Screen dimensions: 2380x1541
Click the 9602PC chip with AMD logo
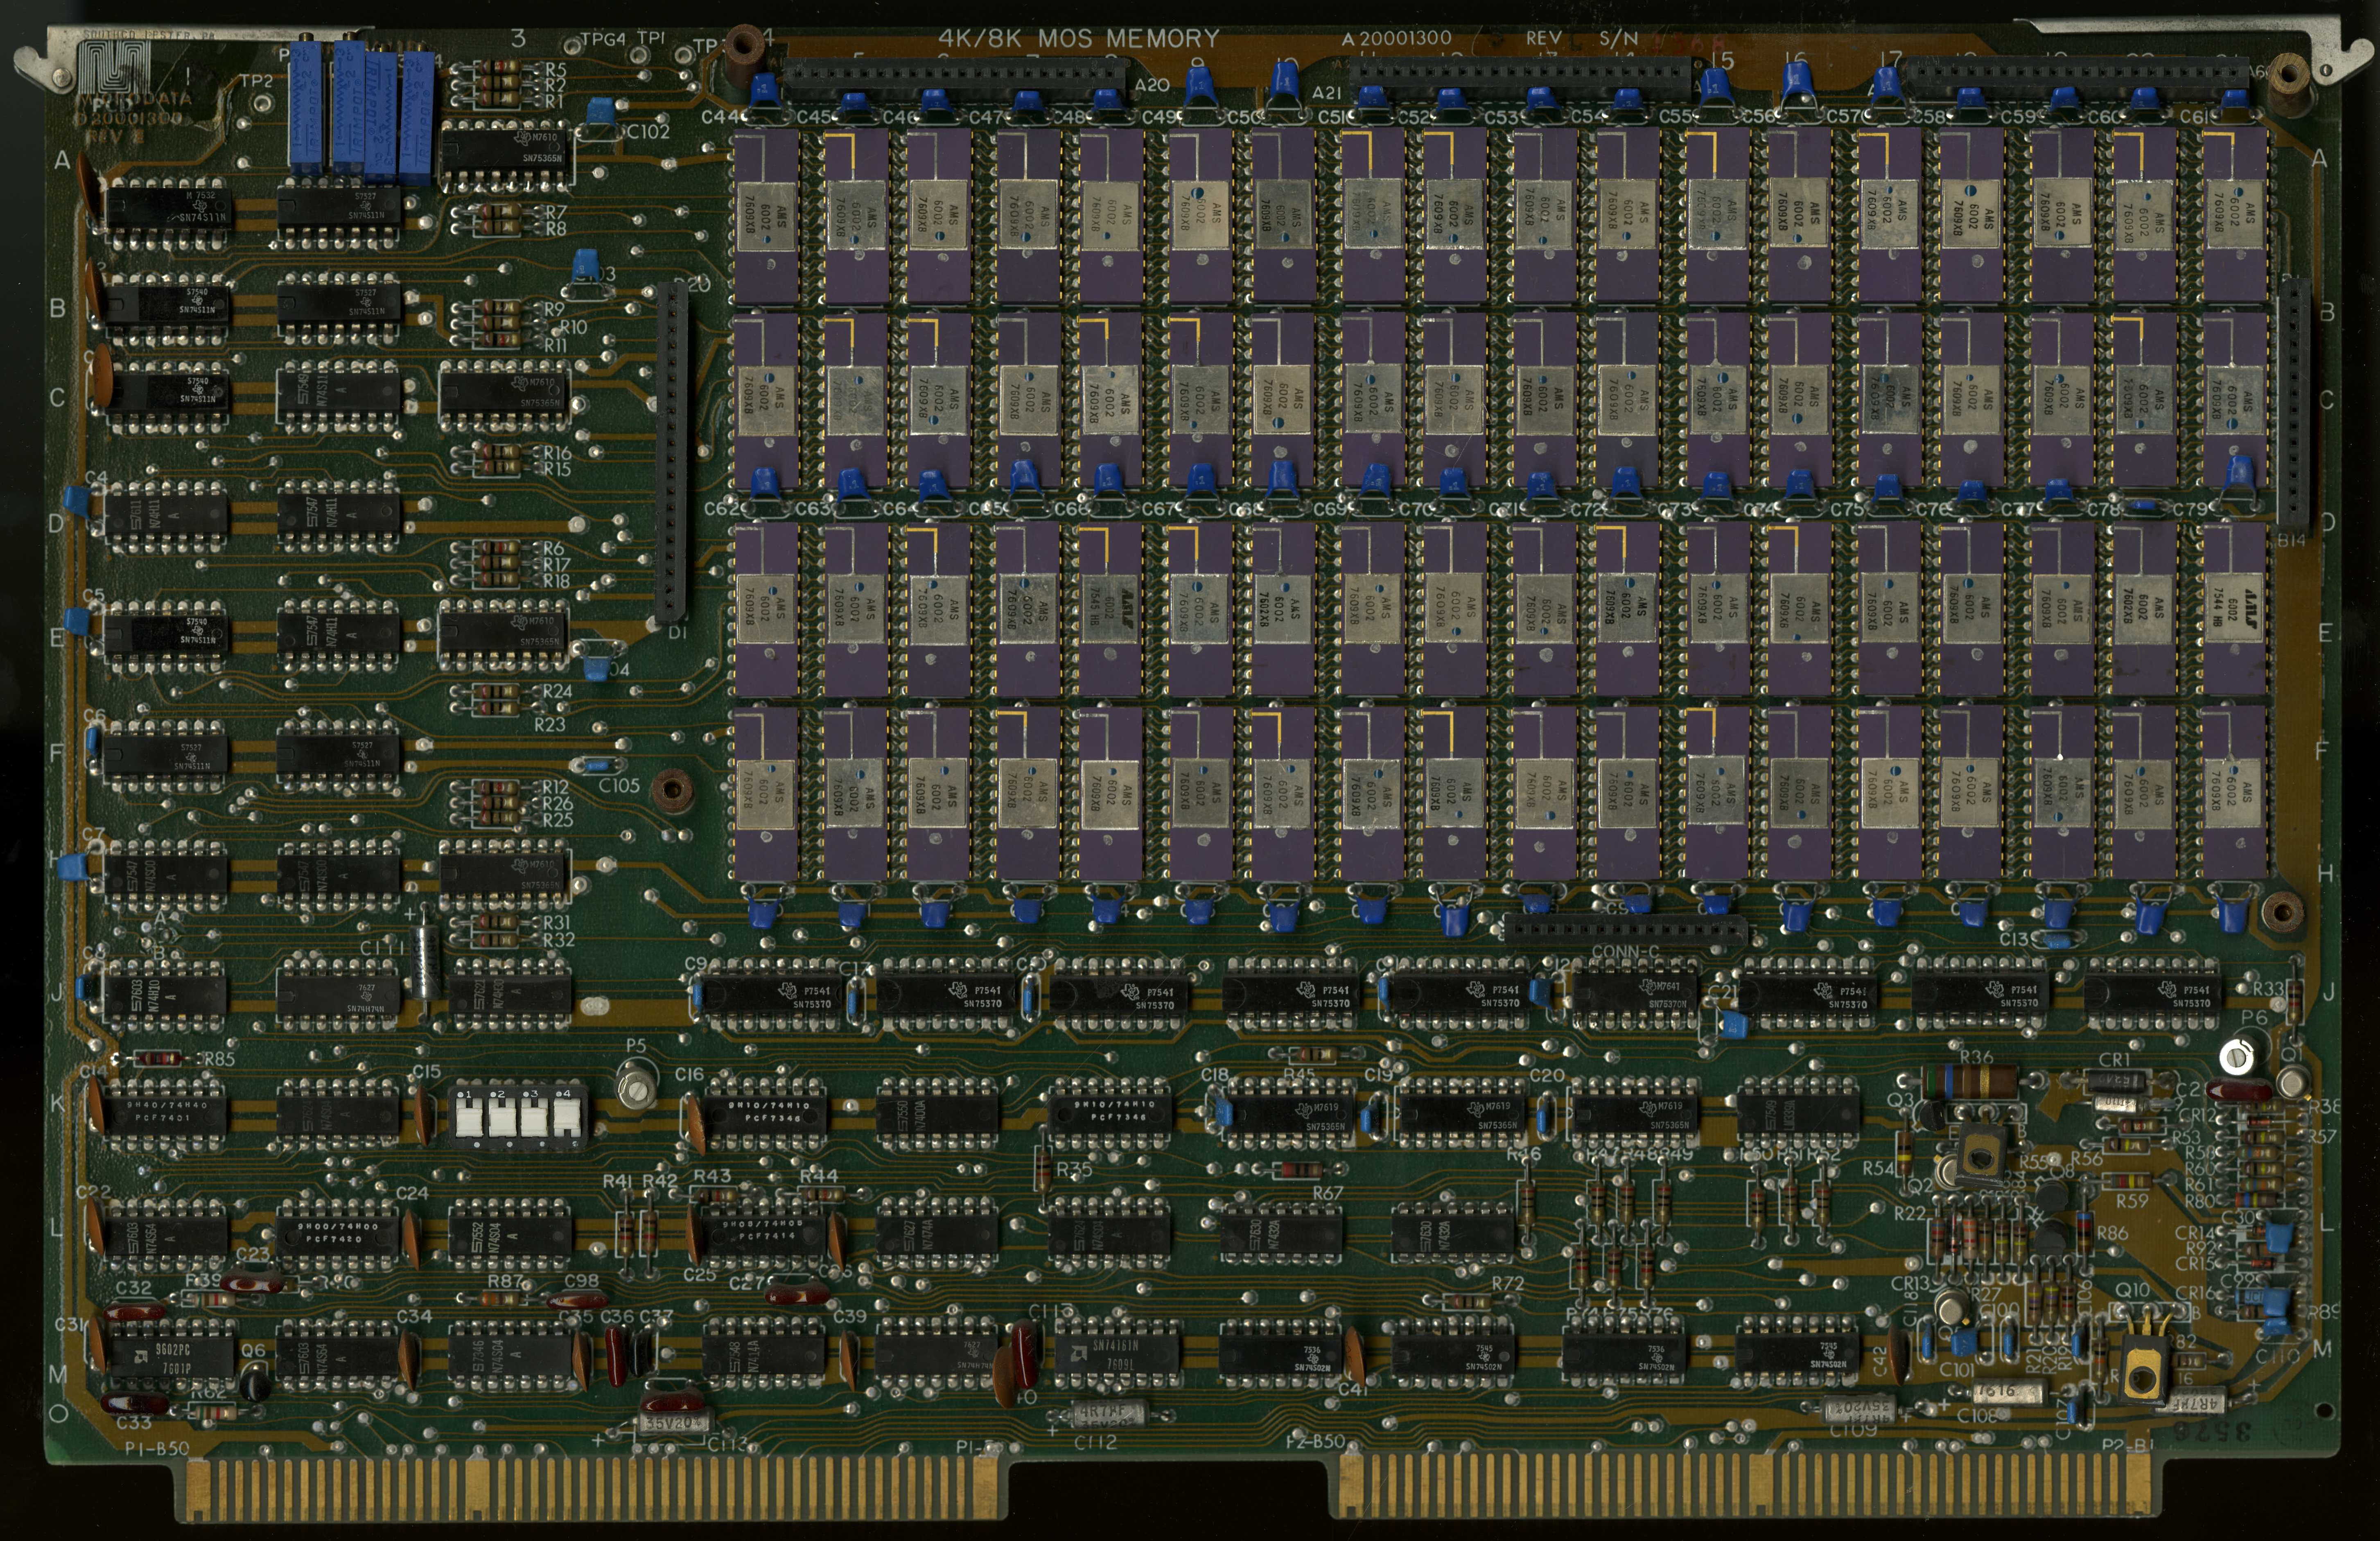(x=171, y=1357)
